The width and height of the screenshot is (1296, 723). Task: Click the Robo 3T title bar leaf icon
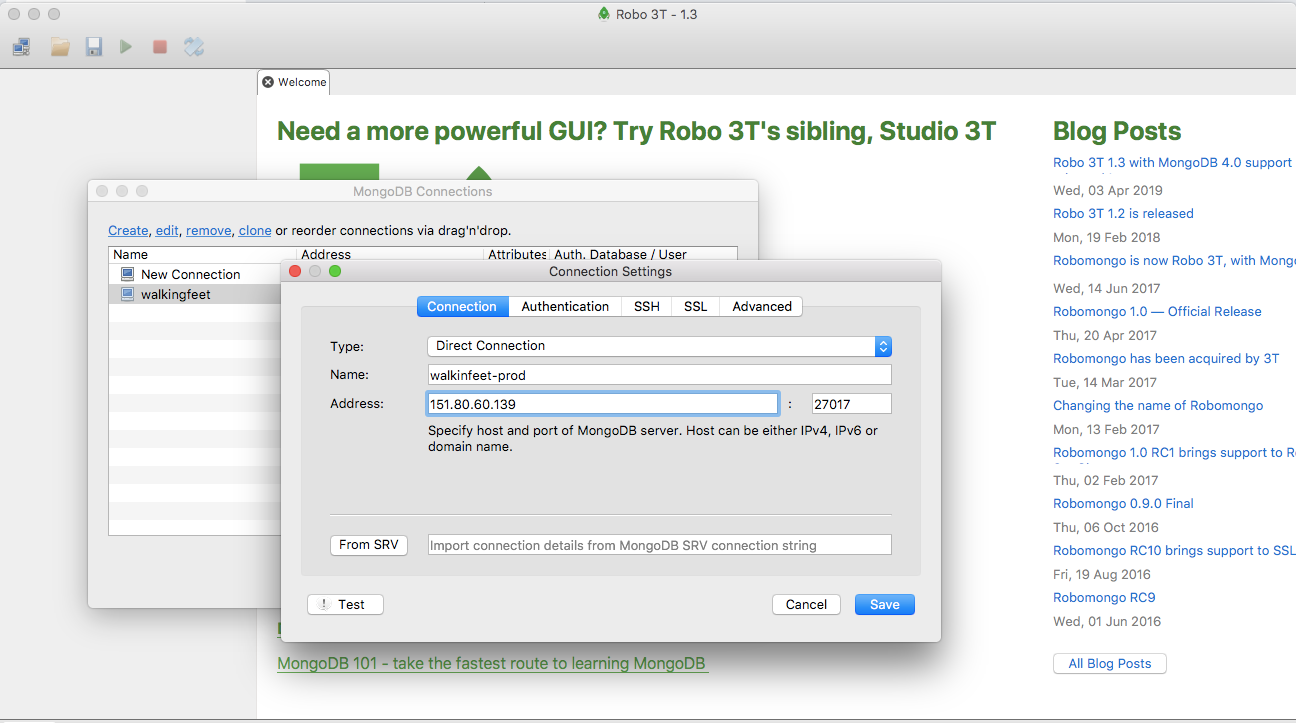tap(604, 14)
